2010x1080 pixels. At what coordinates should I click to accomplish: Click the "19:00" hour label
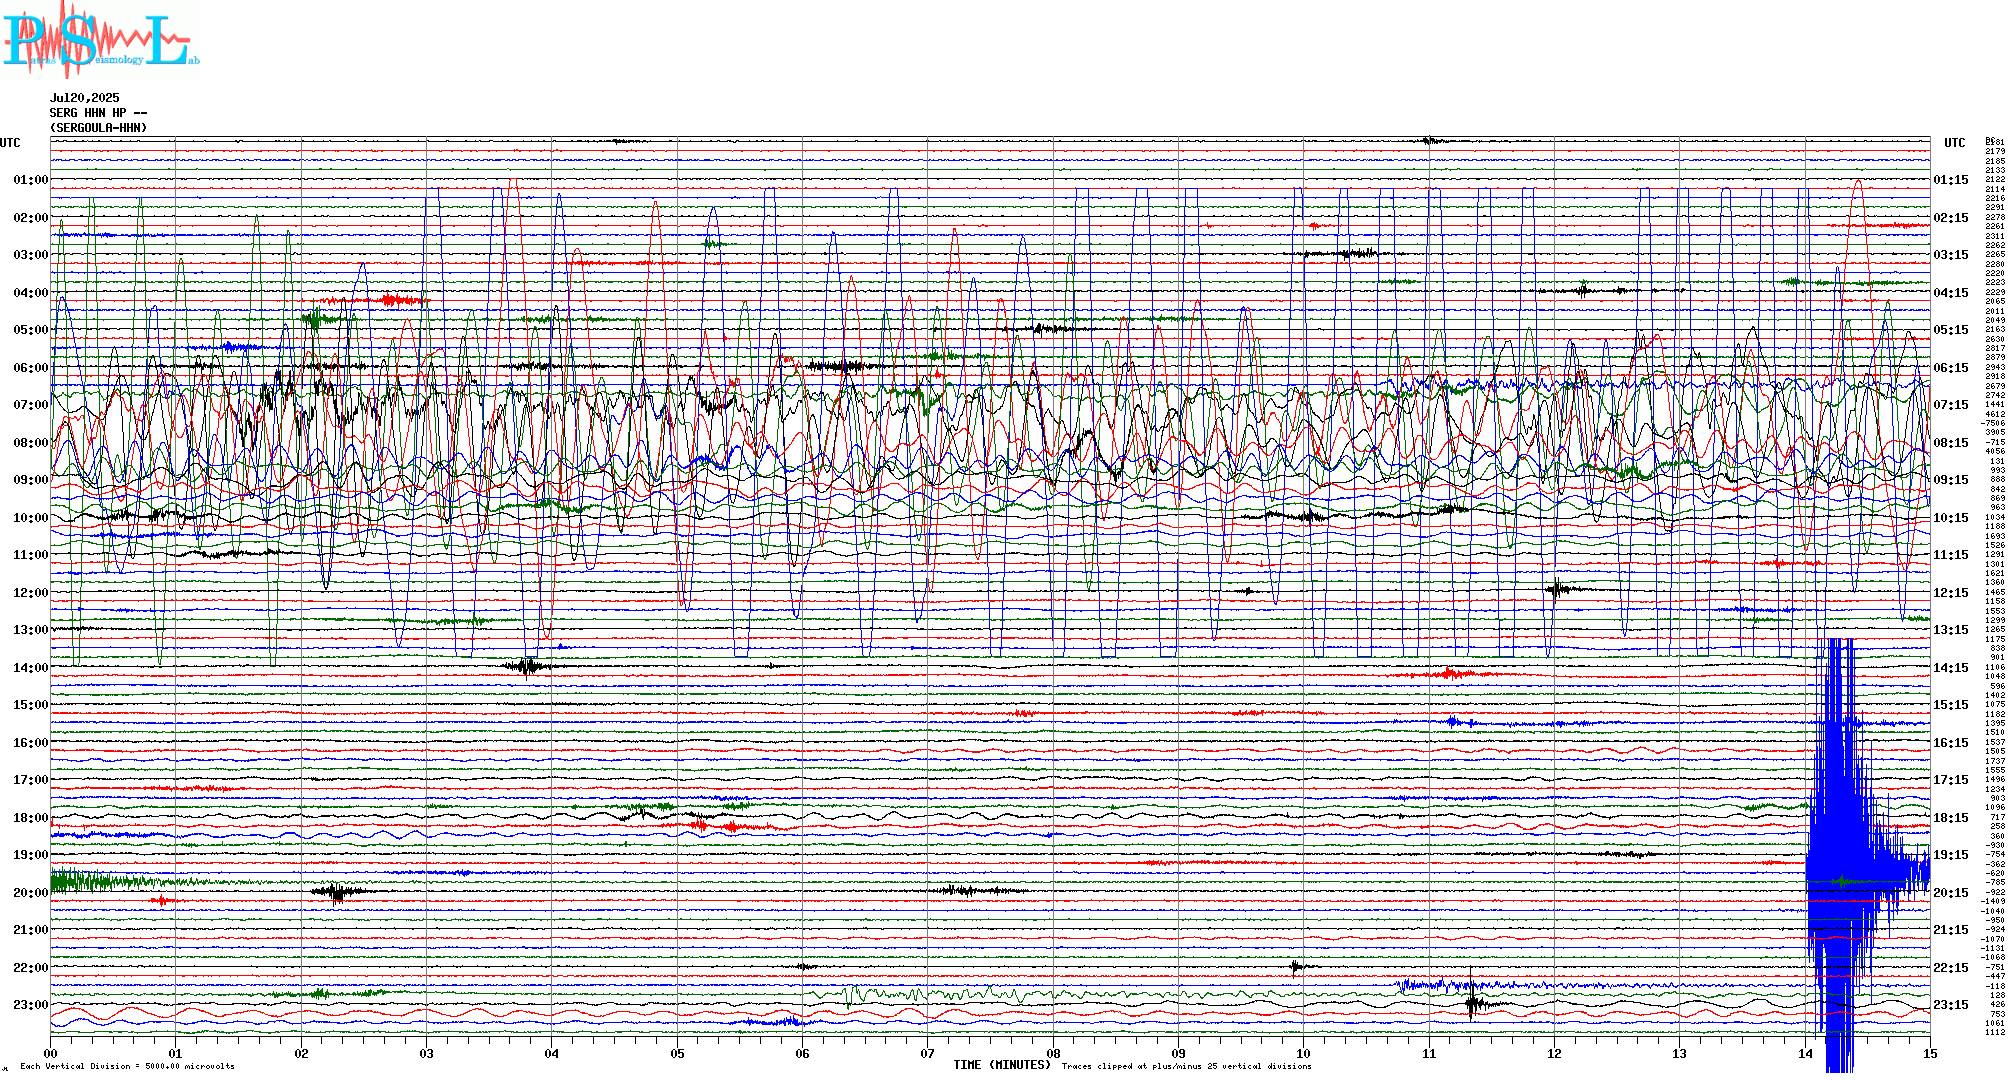[31, 855]
